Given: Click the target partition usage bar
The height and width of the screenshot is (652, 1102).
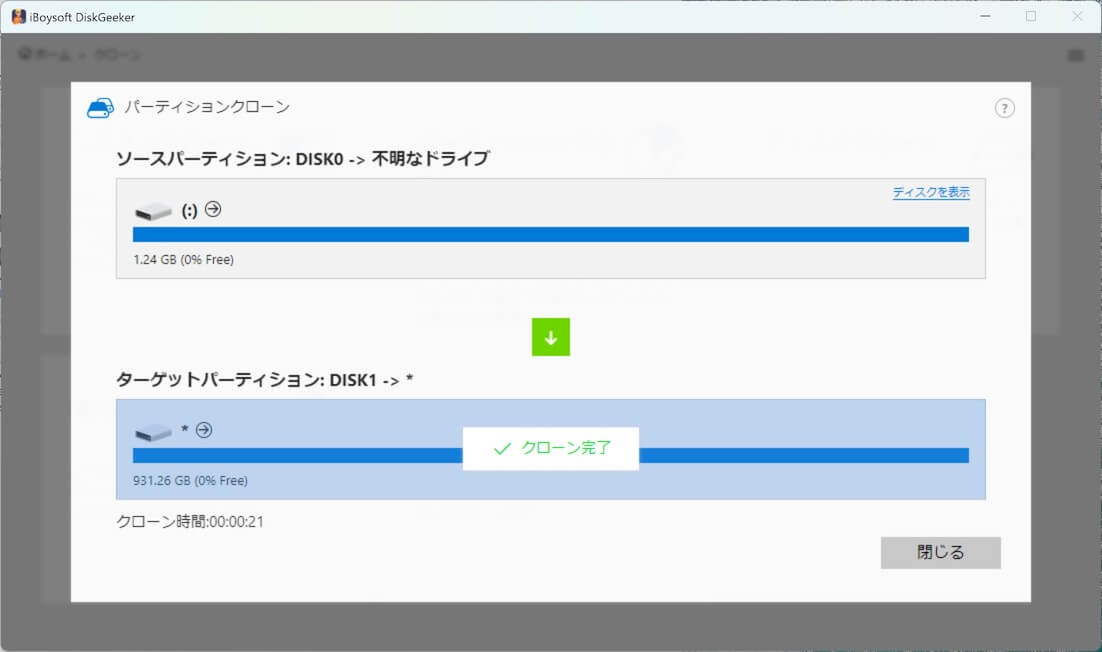Looking at the screenshot, I should click(550, 455).
